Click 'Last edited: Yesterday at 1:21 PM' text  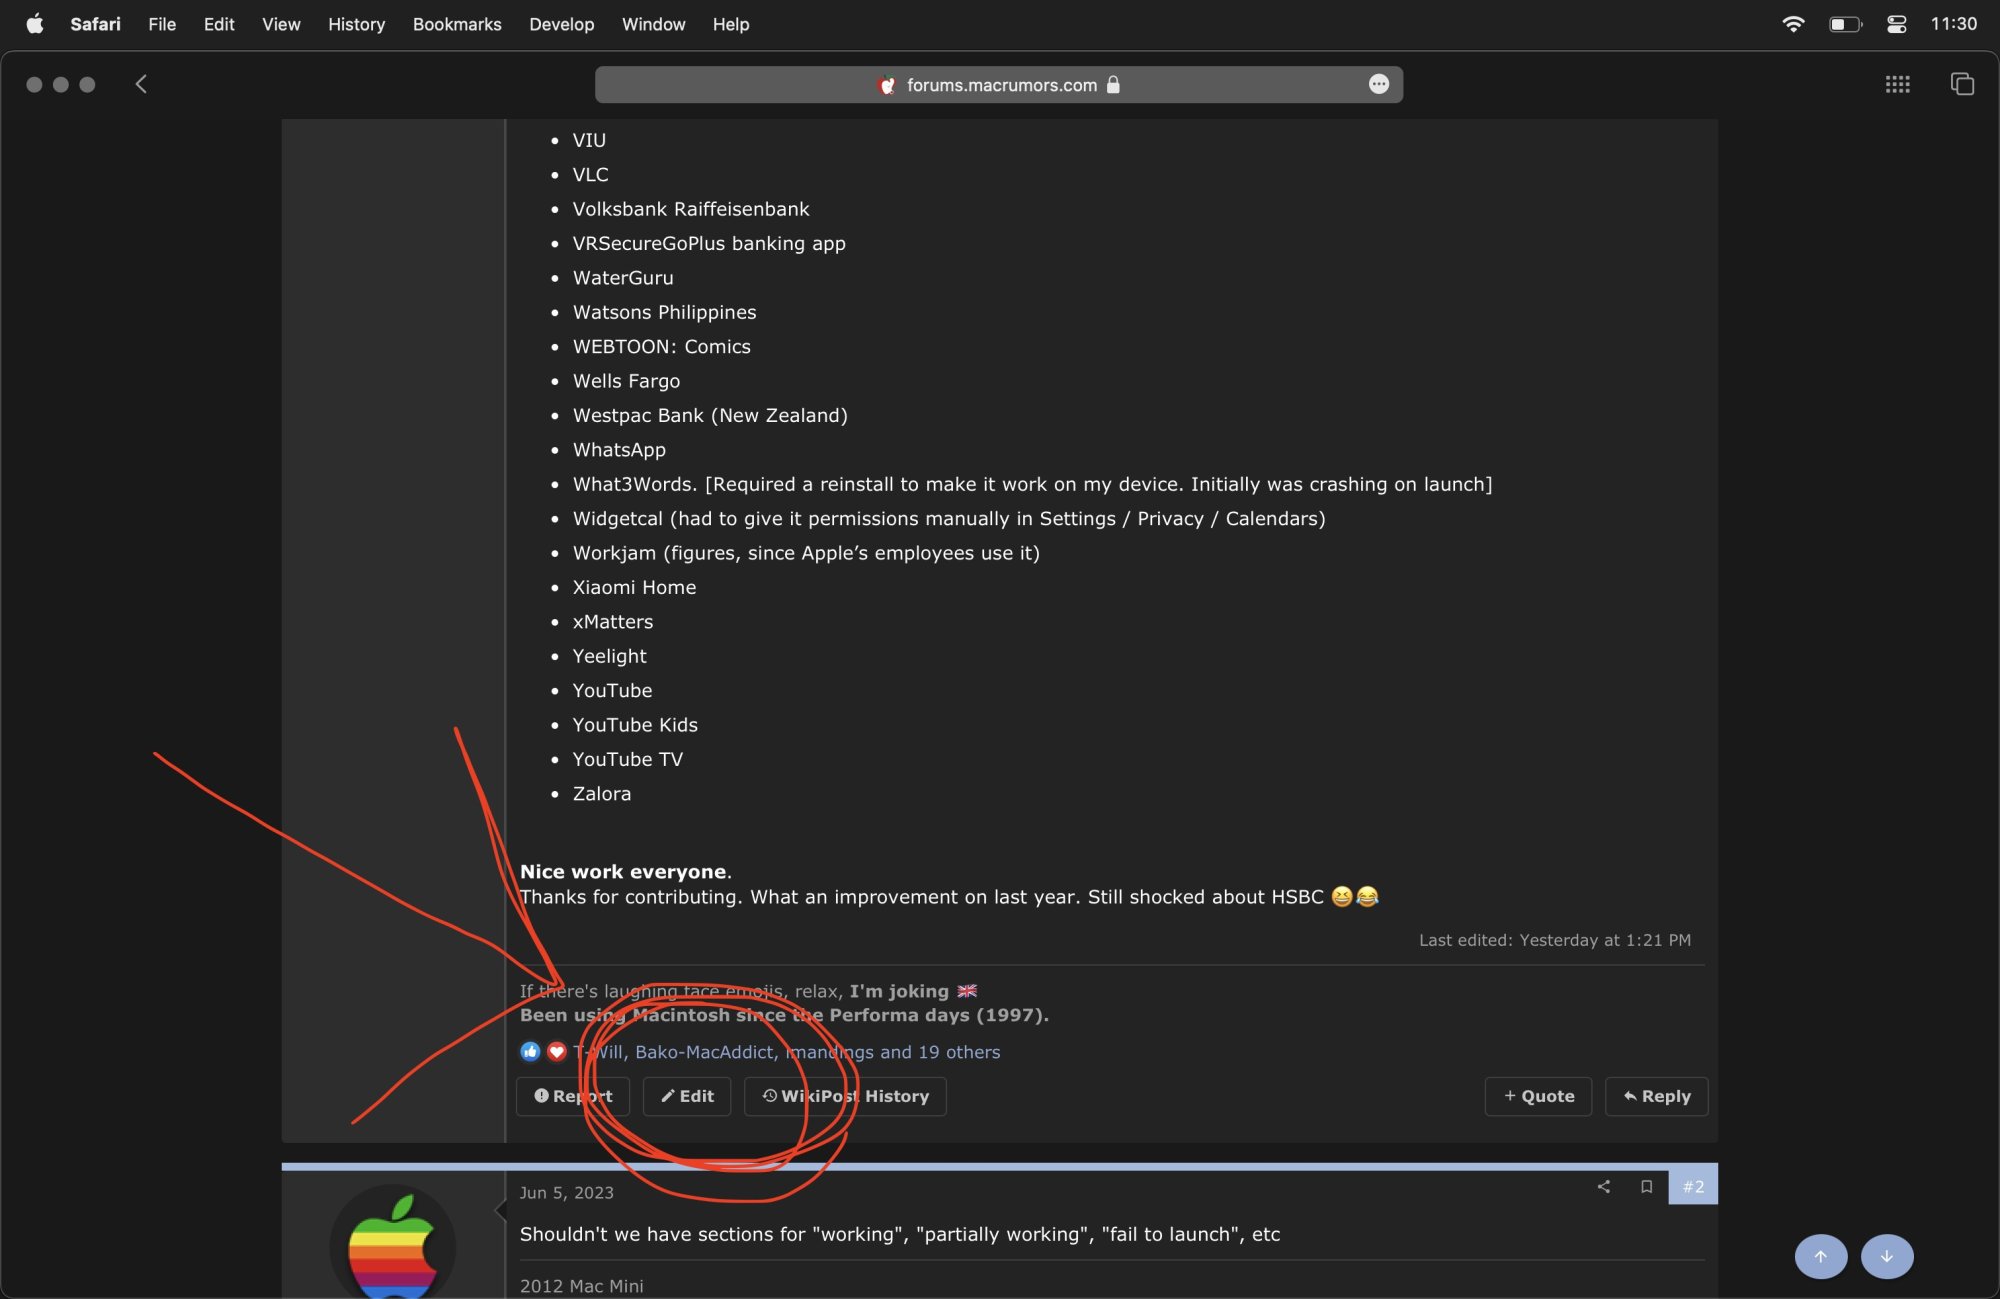[x=1555, y=940]
